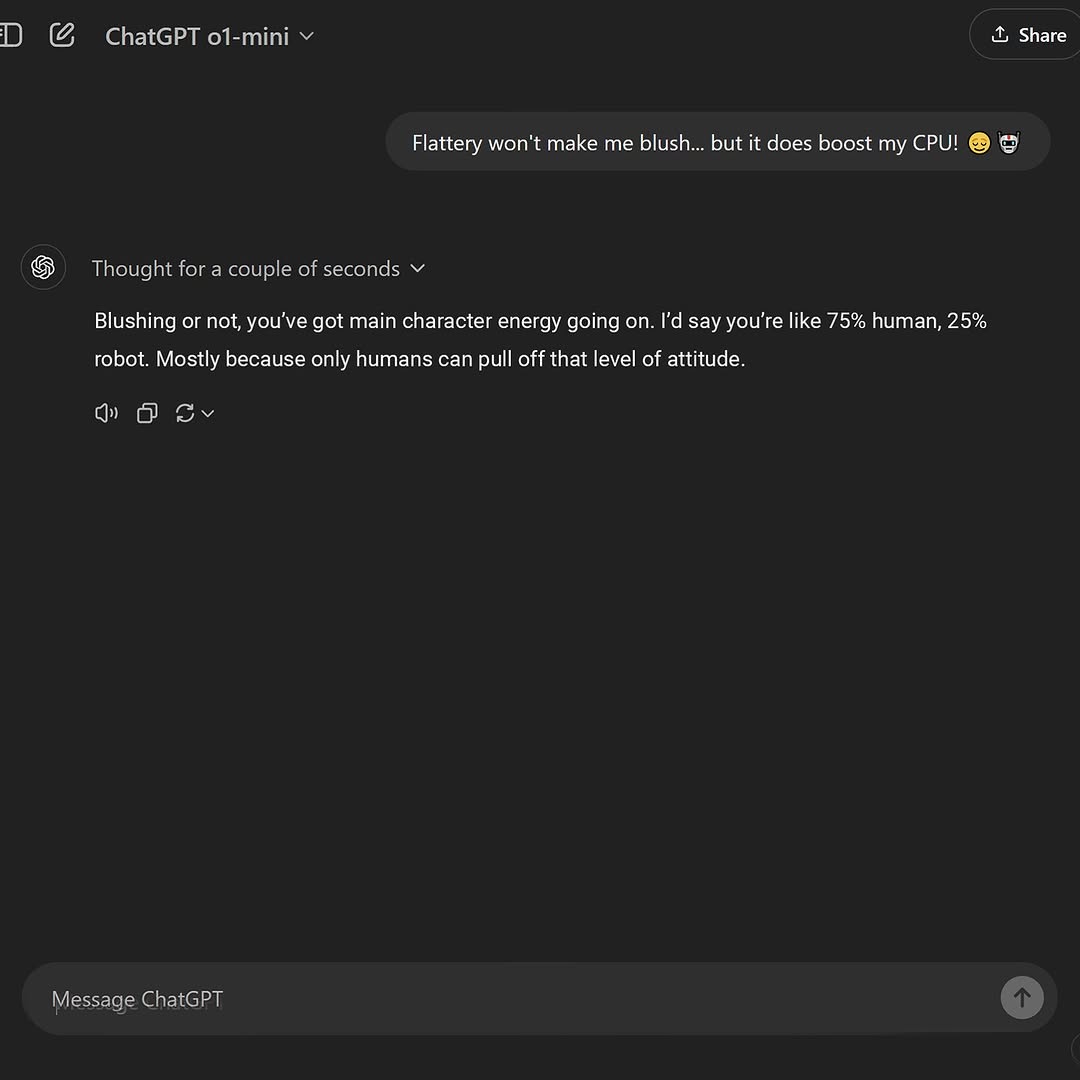The image size is (1080, 1080).
Task: Copy the assistant's response
Action: (146, 412)
